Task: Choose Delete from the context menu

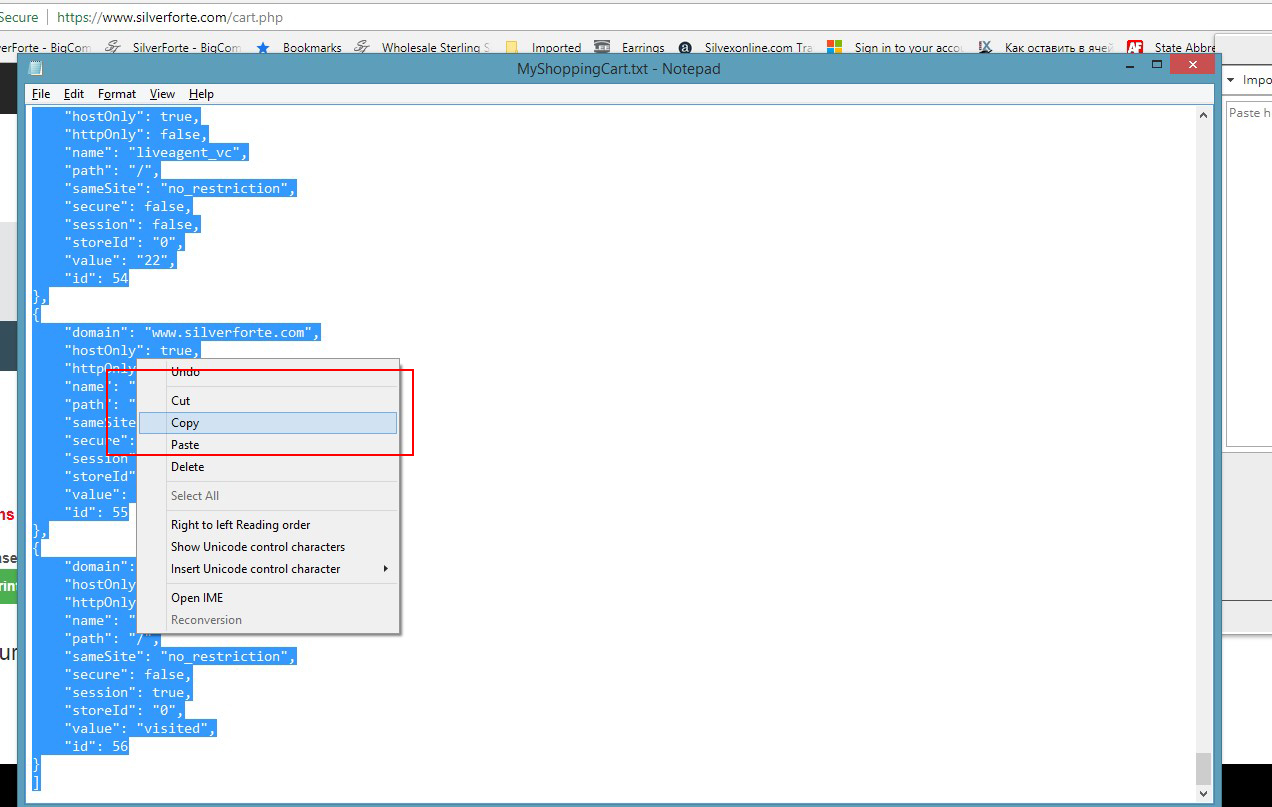Action: tap(268, 467)
